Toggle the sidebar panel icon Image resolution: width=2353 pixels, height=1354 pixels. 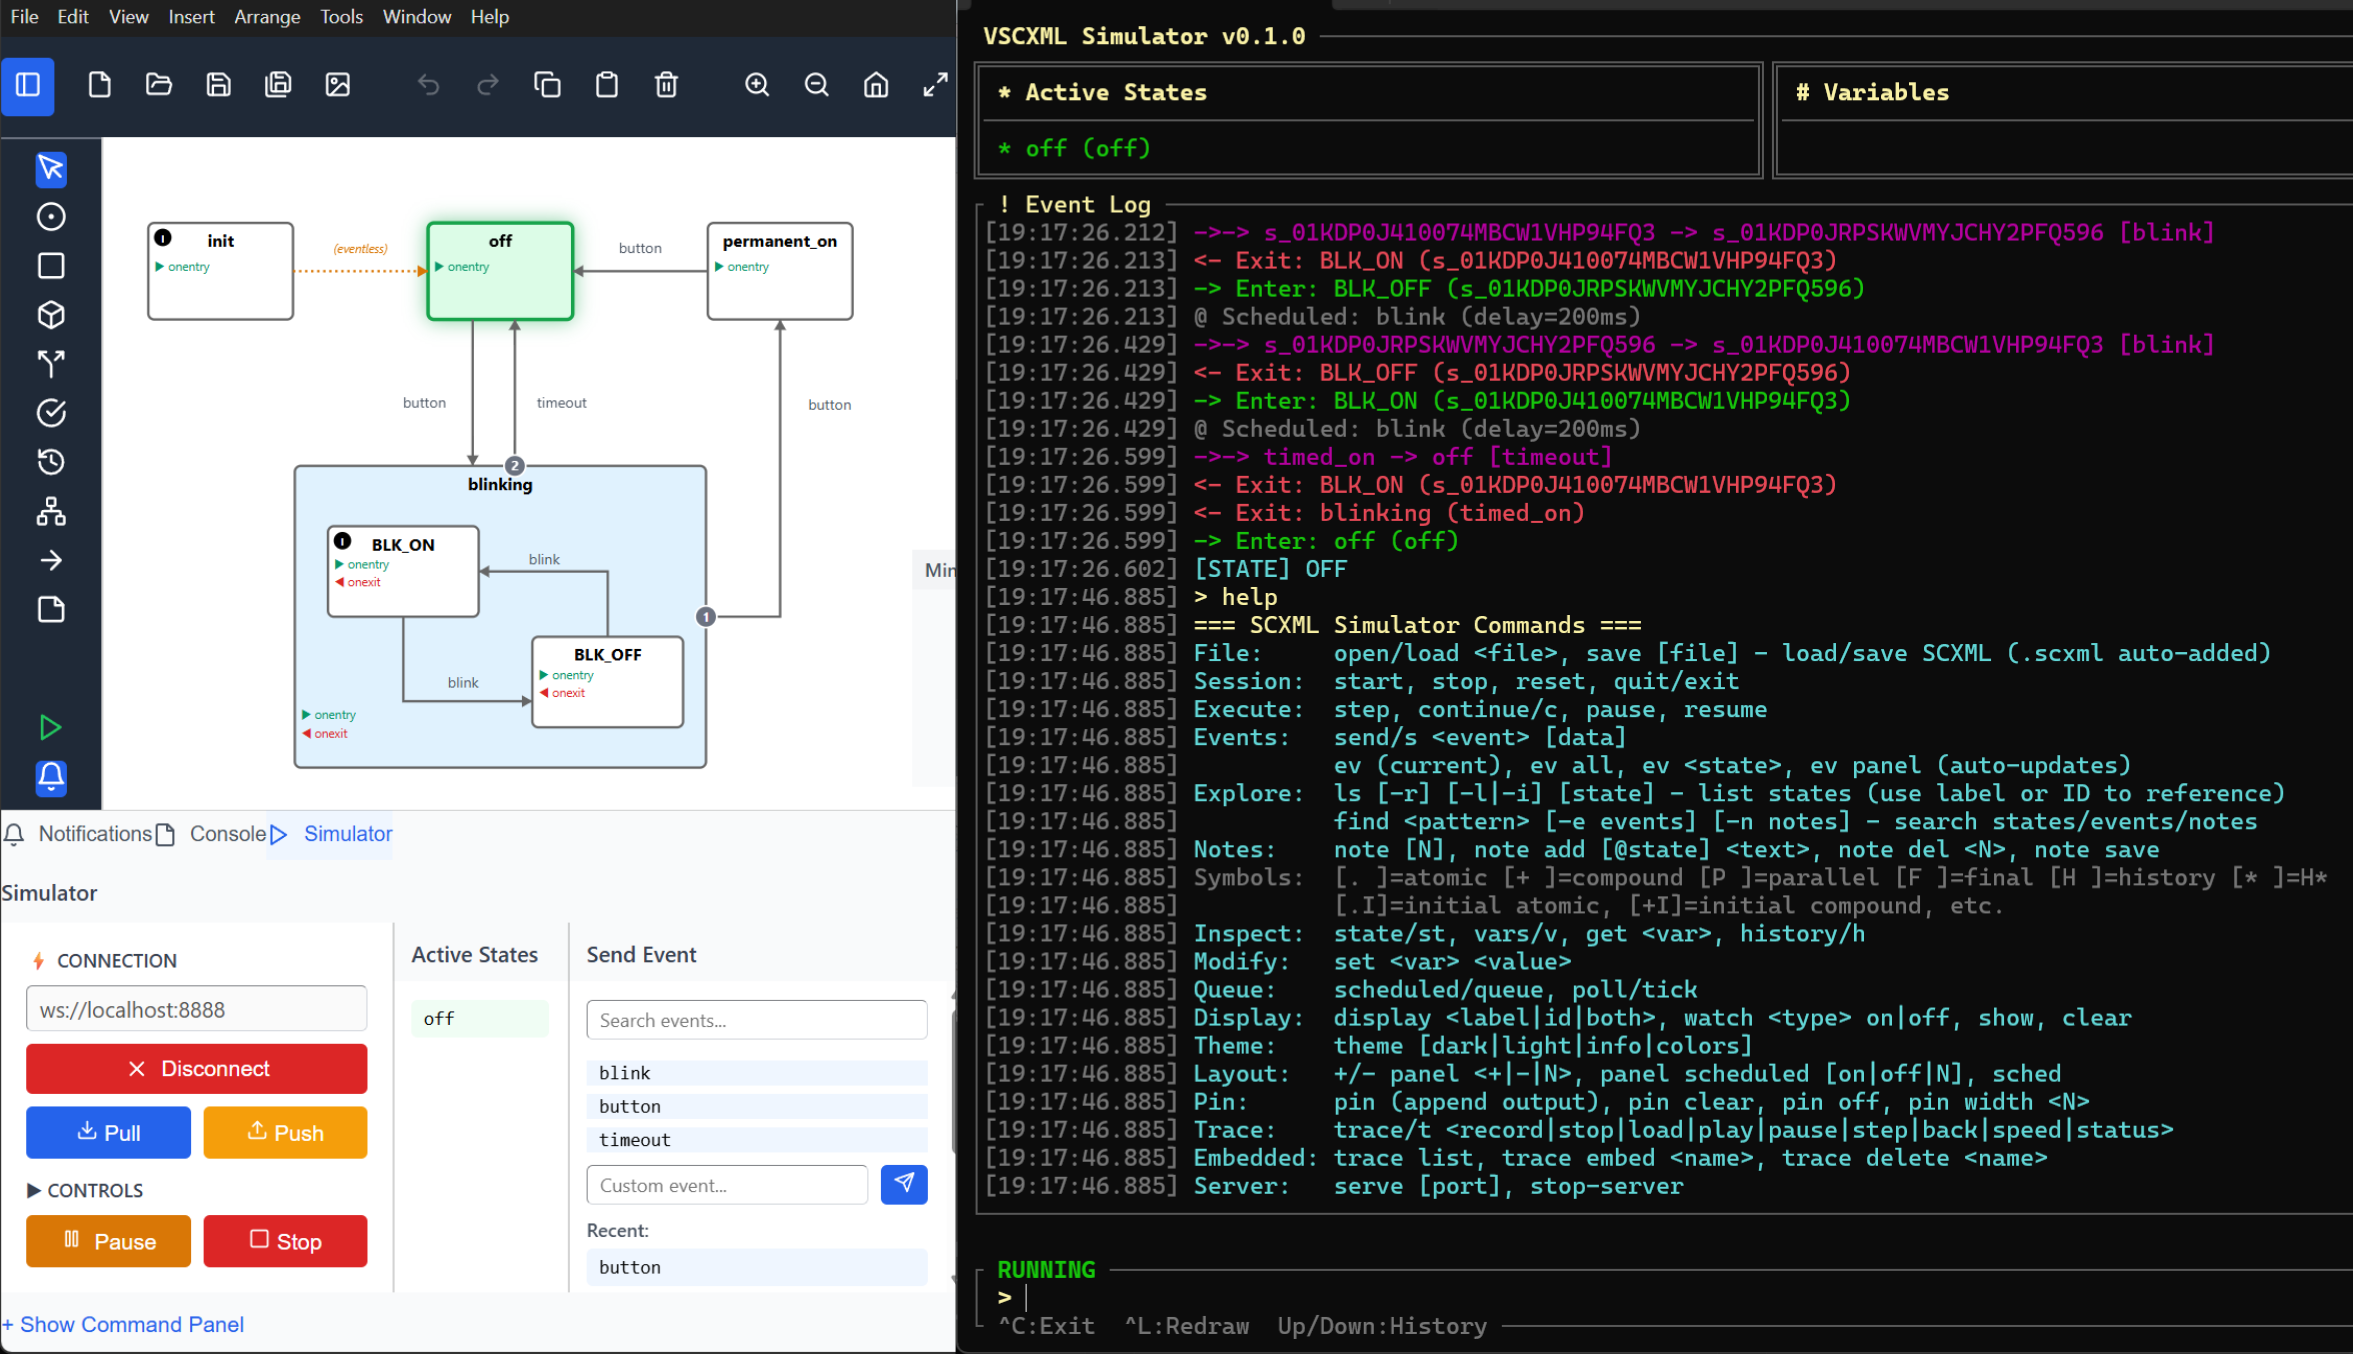tap(28, 85)
